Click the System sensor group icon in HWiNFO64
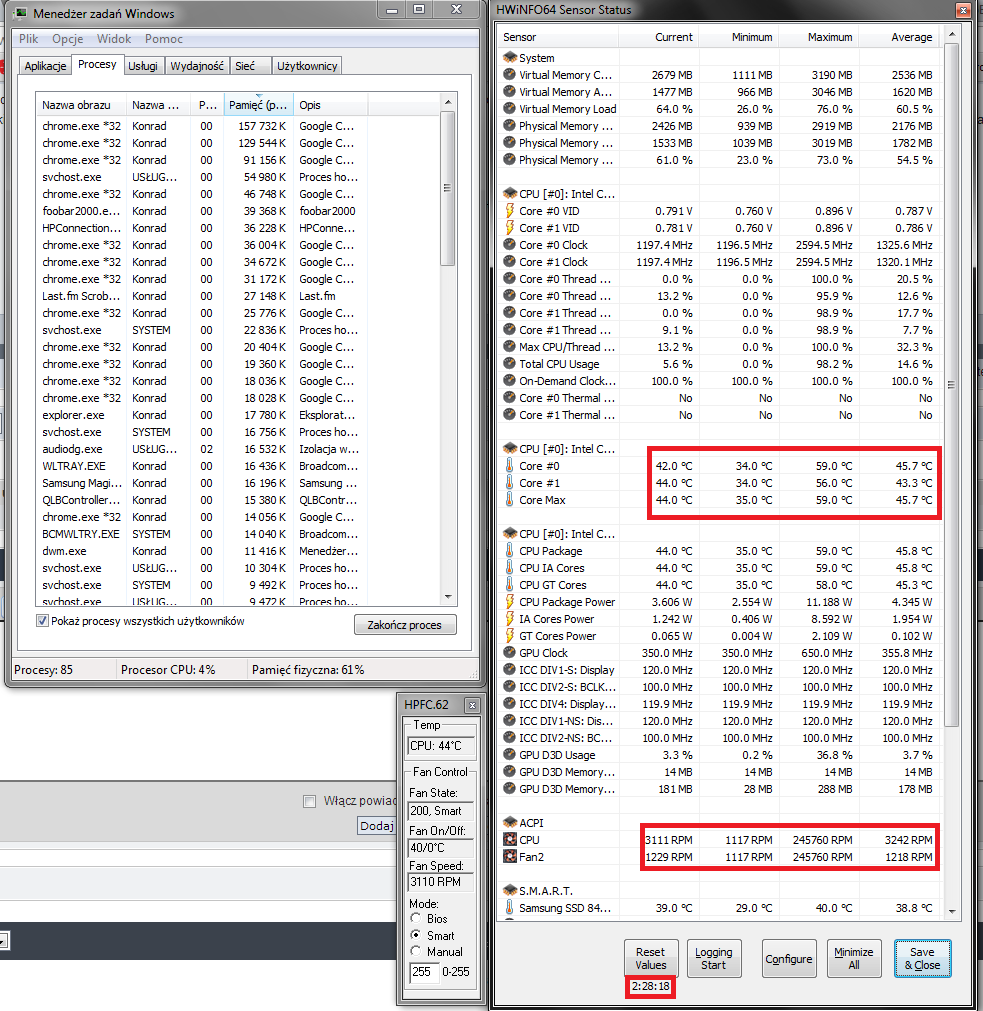The height and width of the screenshot is (1011, 983). (x=510, y=58)
